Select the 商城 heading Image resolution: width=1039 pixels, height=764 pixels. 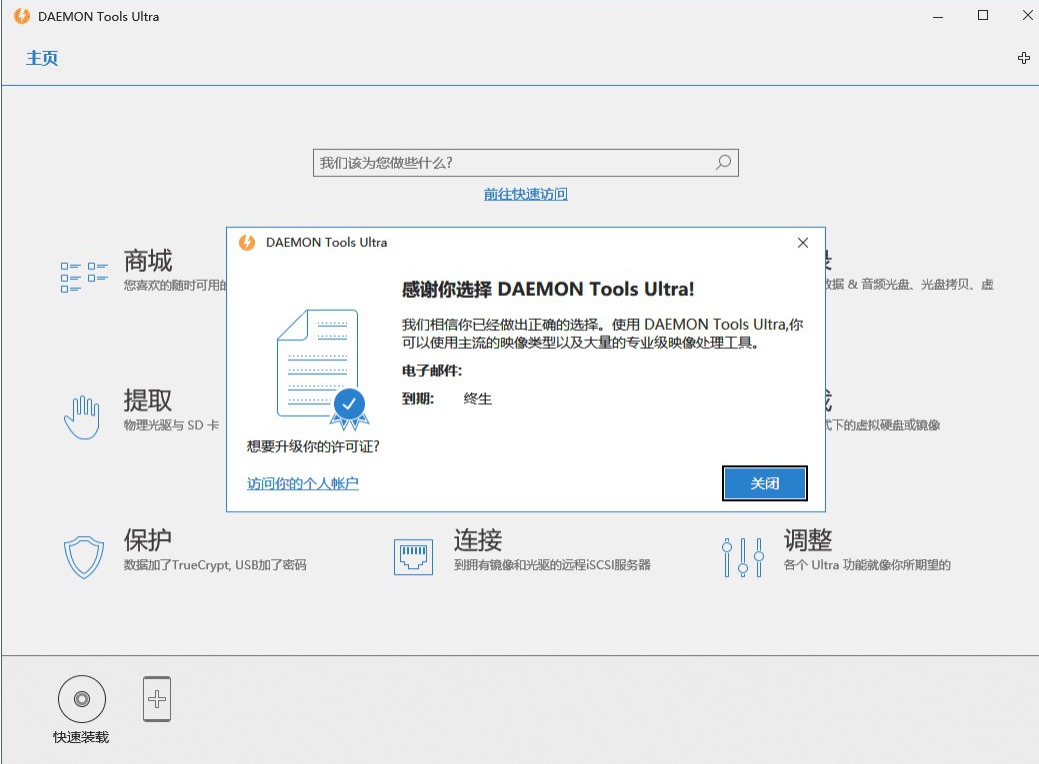(148, 260)
